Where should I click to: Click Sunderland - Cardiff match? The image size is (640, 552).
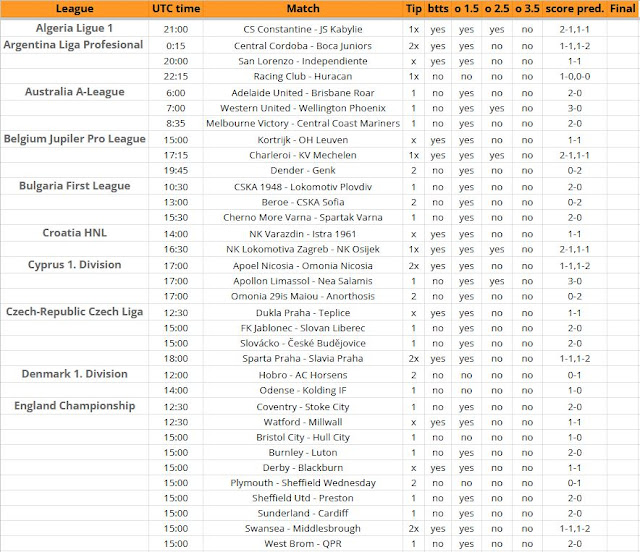click(x=303, y=513)
